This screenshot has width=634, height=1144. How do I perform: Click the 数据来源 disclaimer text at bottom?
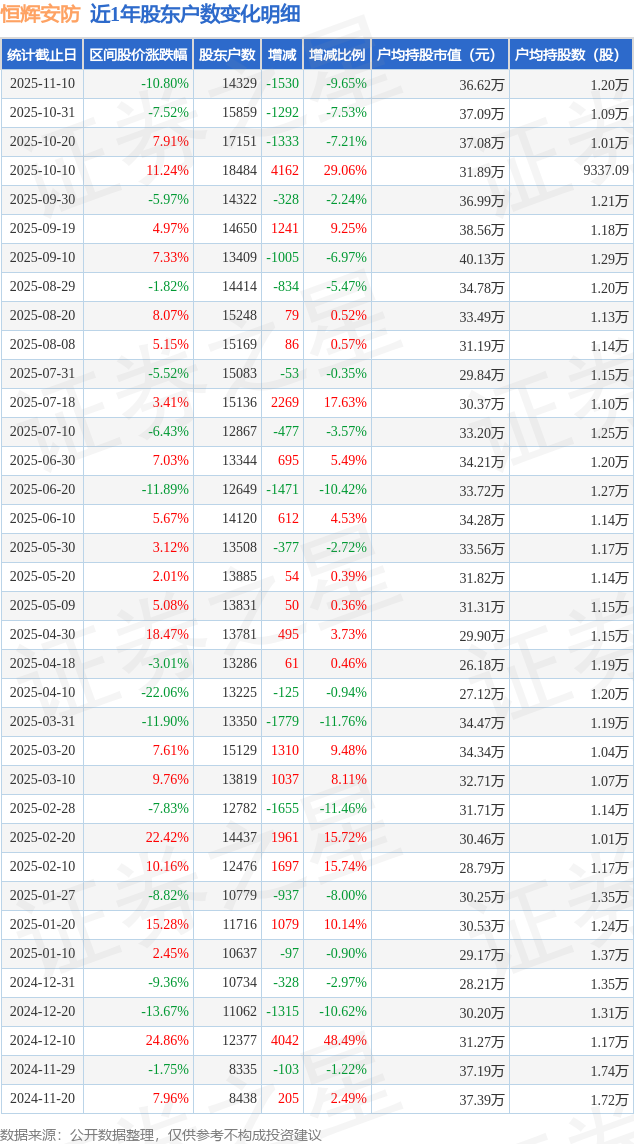click(x=161, y=1134)
